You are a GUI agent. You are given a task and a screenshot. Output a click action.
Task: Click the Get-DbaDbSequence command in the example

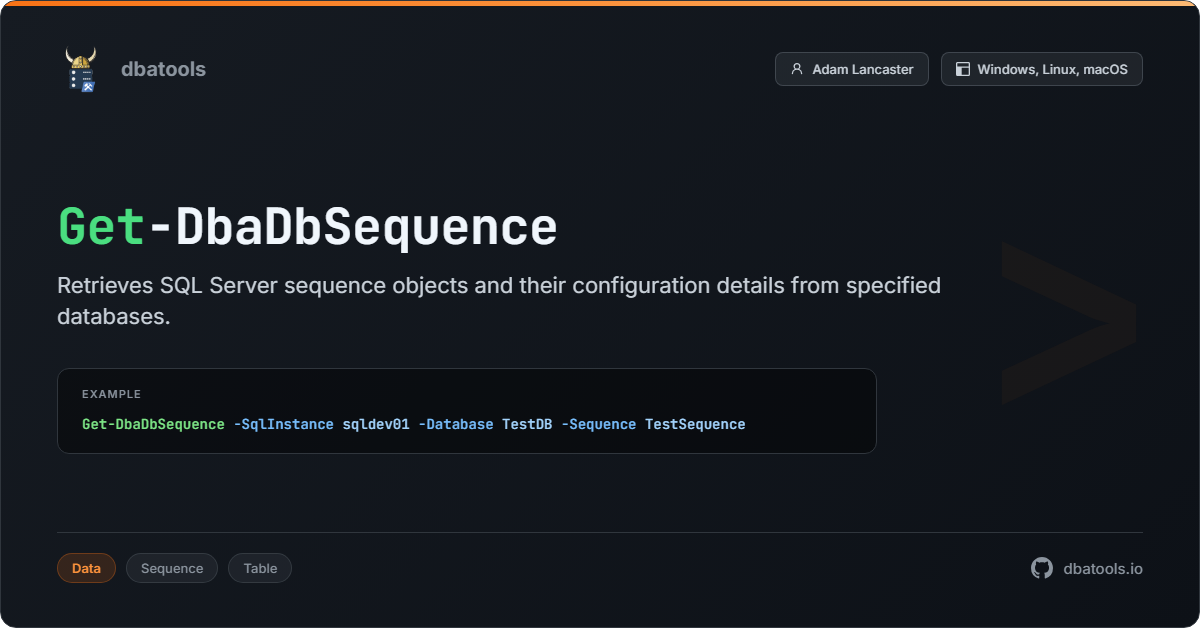pyautogui.click(x=153, y=424)
